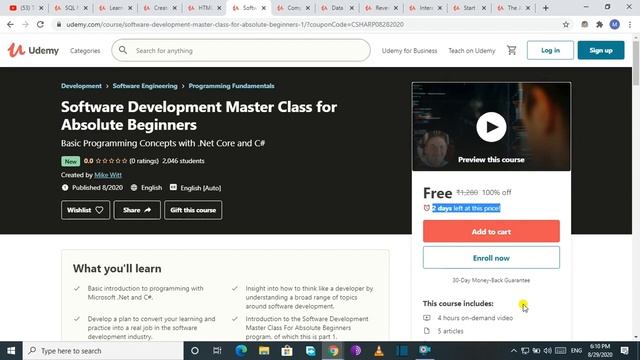
Task: Click the site lock icon in address bar
Action: click(59, 24)
